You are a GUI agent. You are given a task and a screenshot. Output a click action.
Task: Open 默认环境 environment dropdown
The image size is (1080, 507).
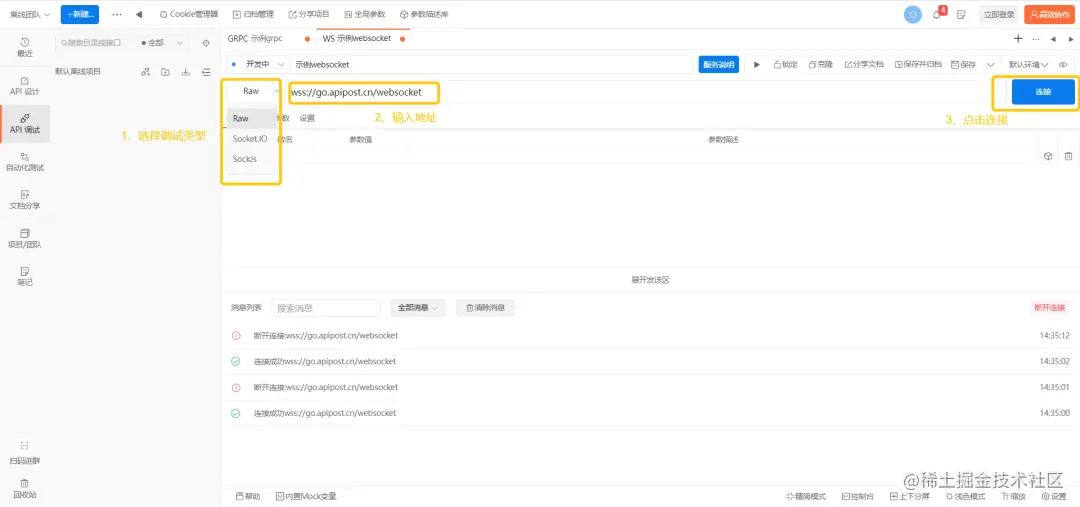1028,64
